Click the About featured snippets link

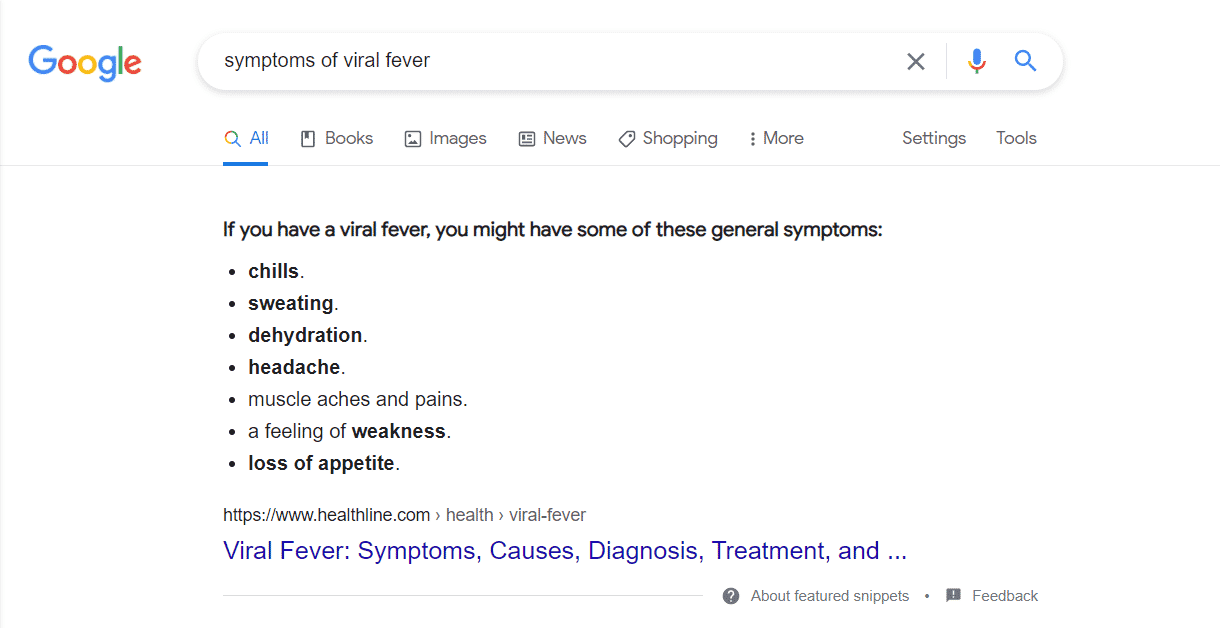pos(829,596)
